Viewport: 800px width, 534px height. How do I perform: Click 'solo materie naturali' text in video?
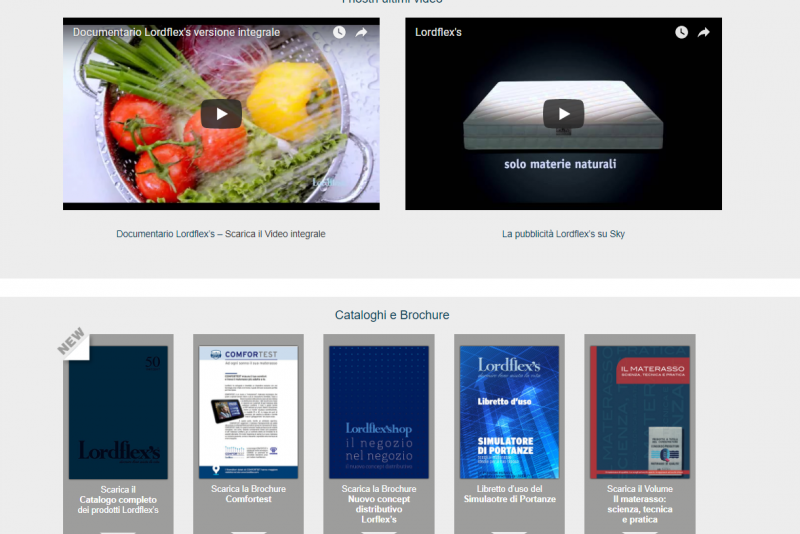click(x=560, y=164)
